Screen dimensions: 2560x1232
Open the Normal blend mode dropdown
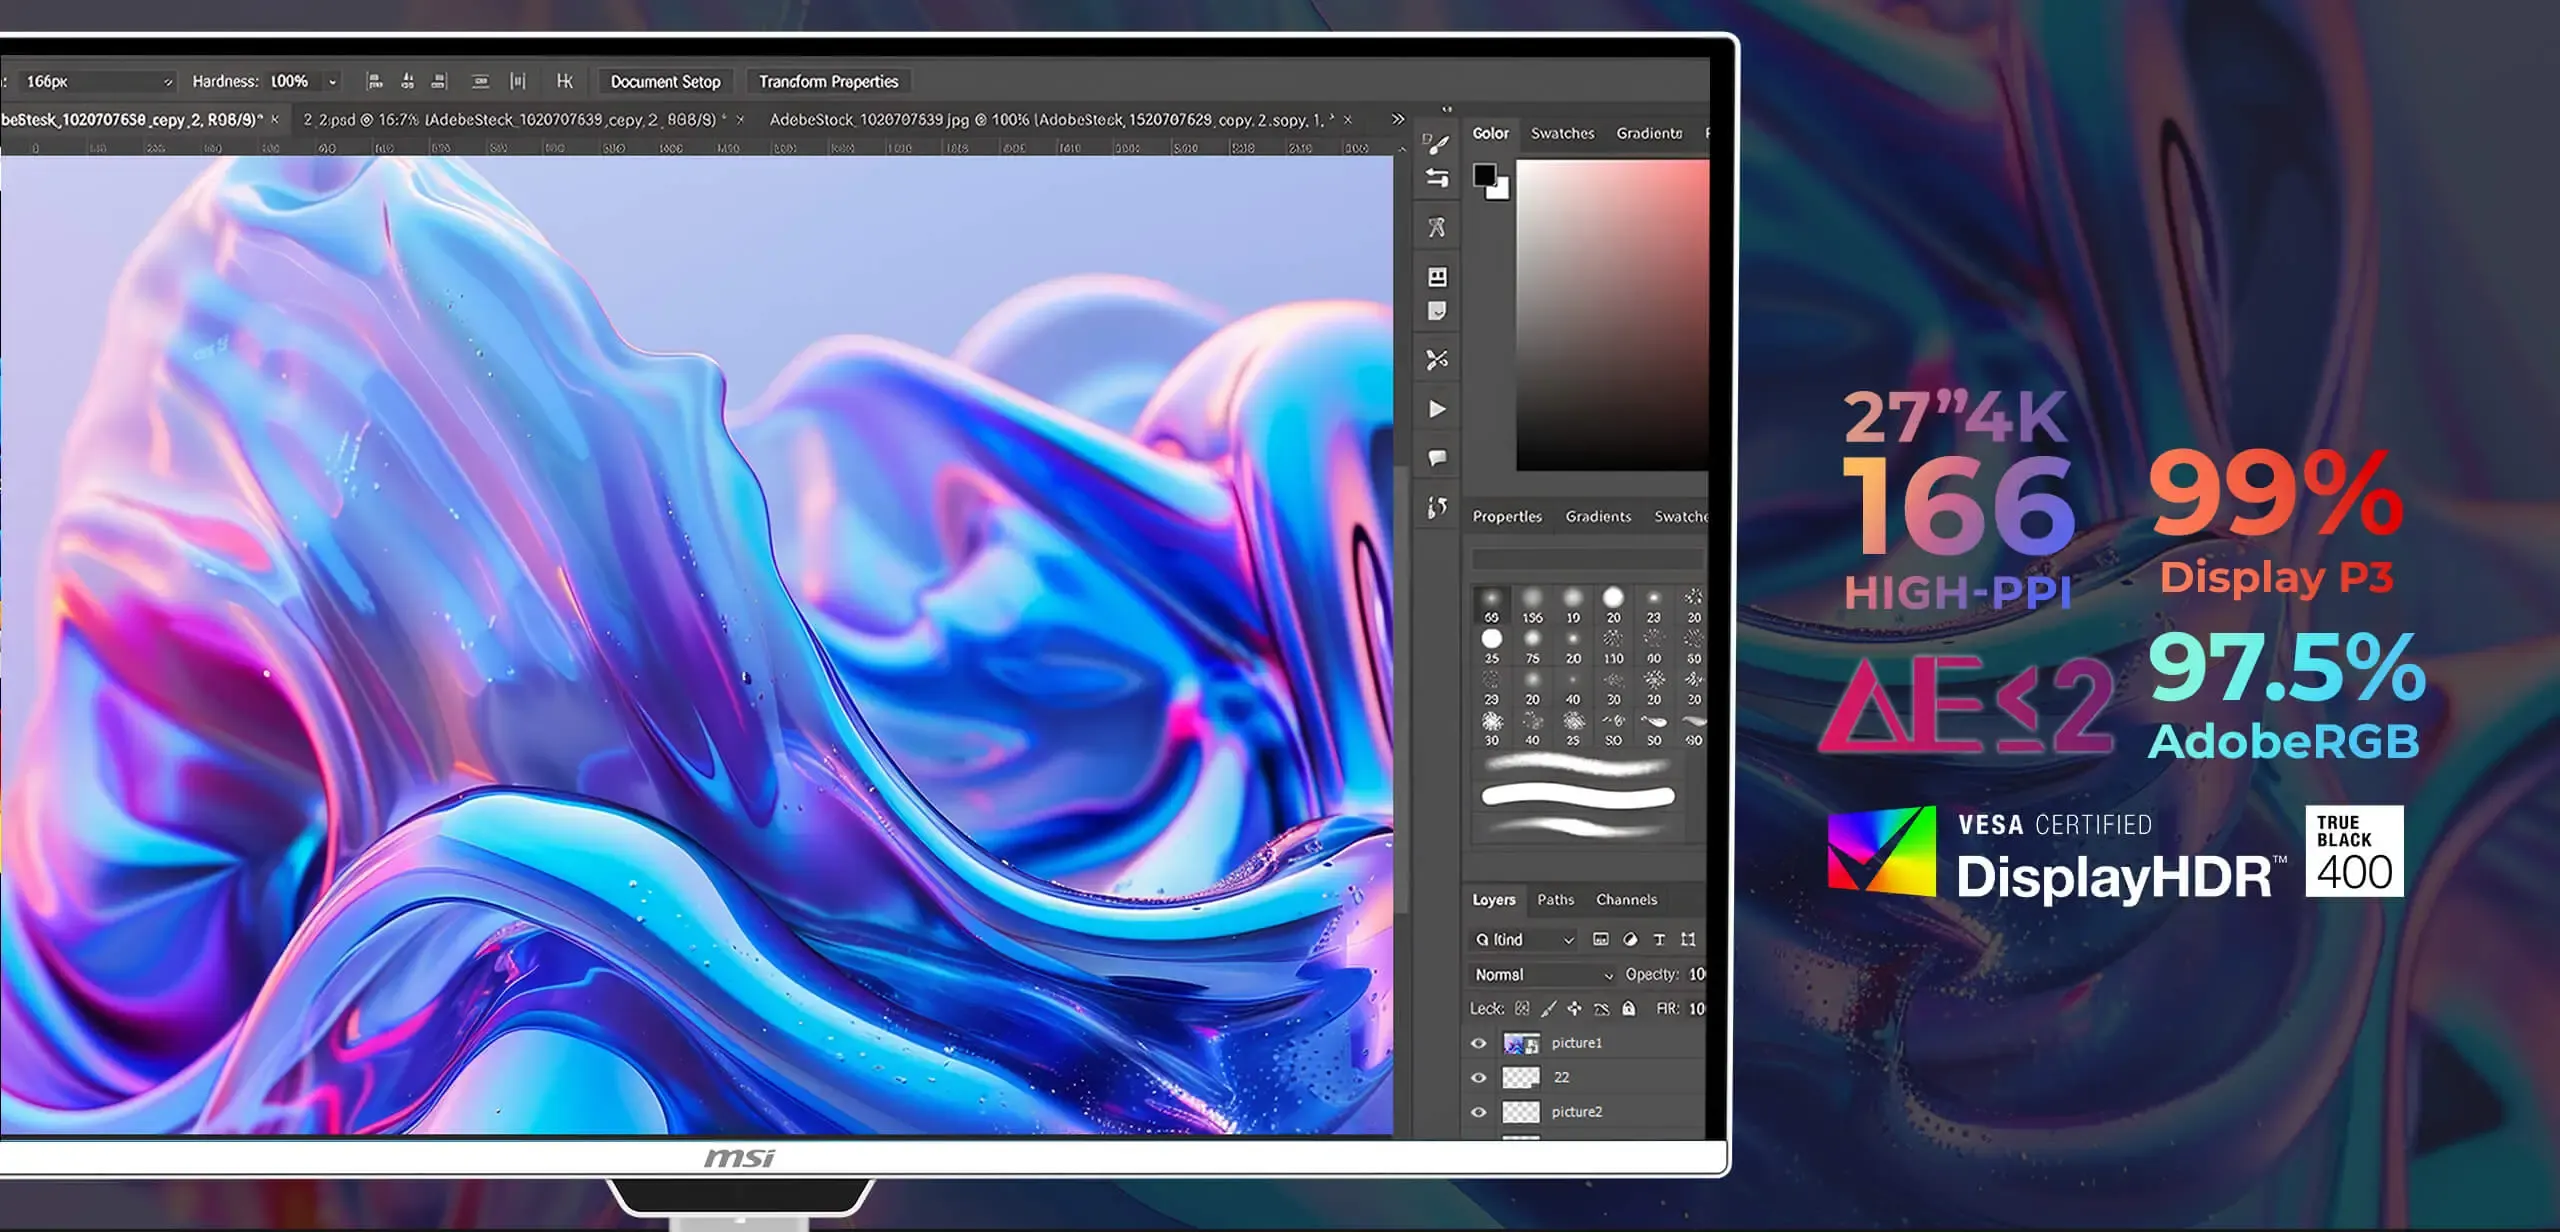(x=1543, y=974)
